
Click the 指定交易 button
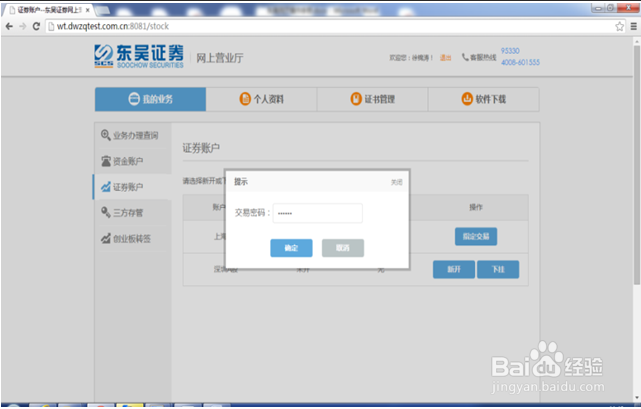[476, 236]
